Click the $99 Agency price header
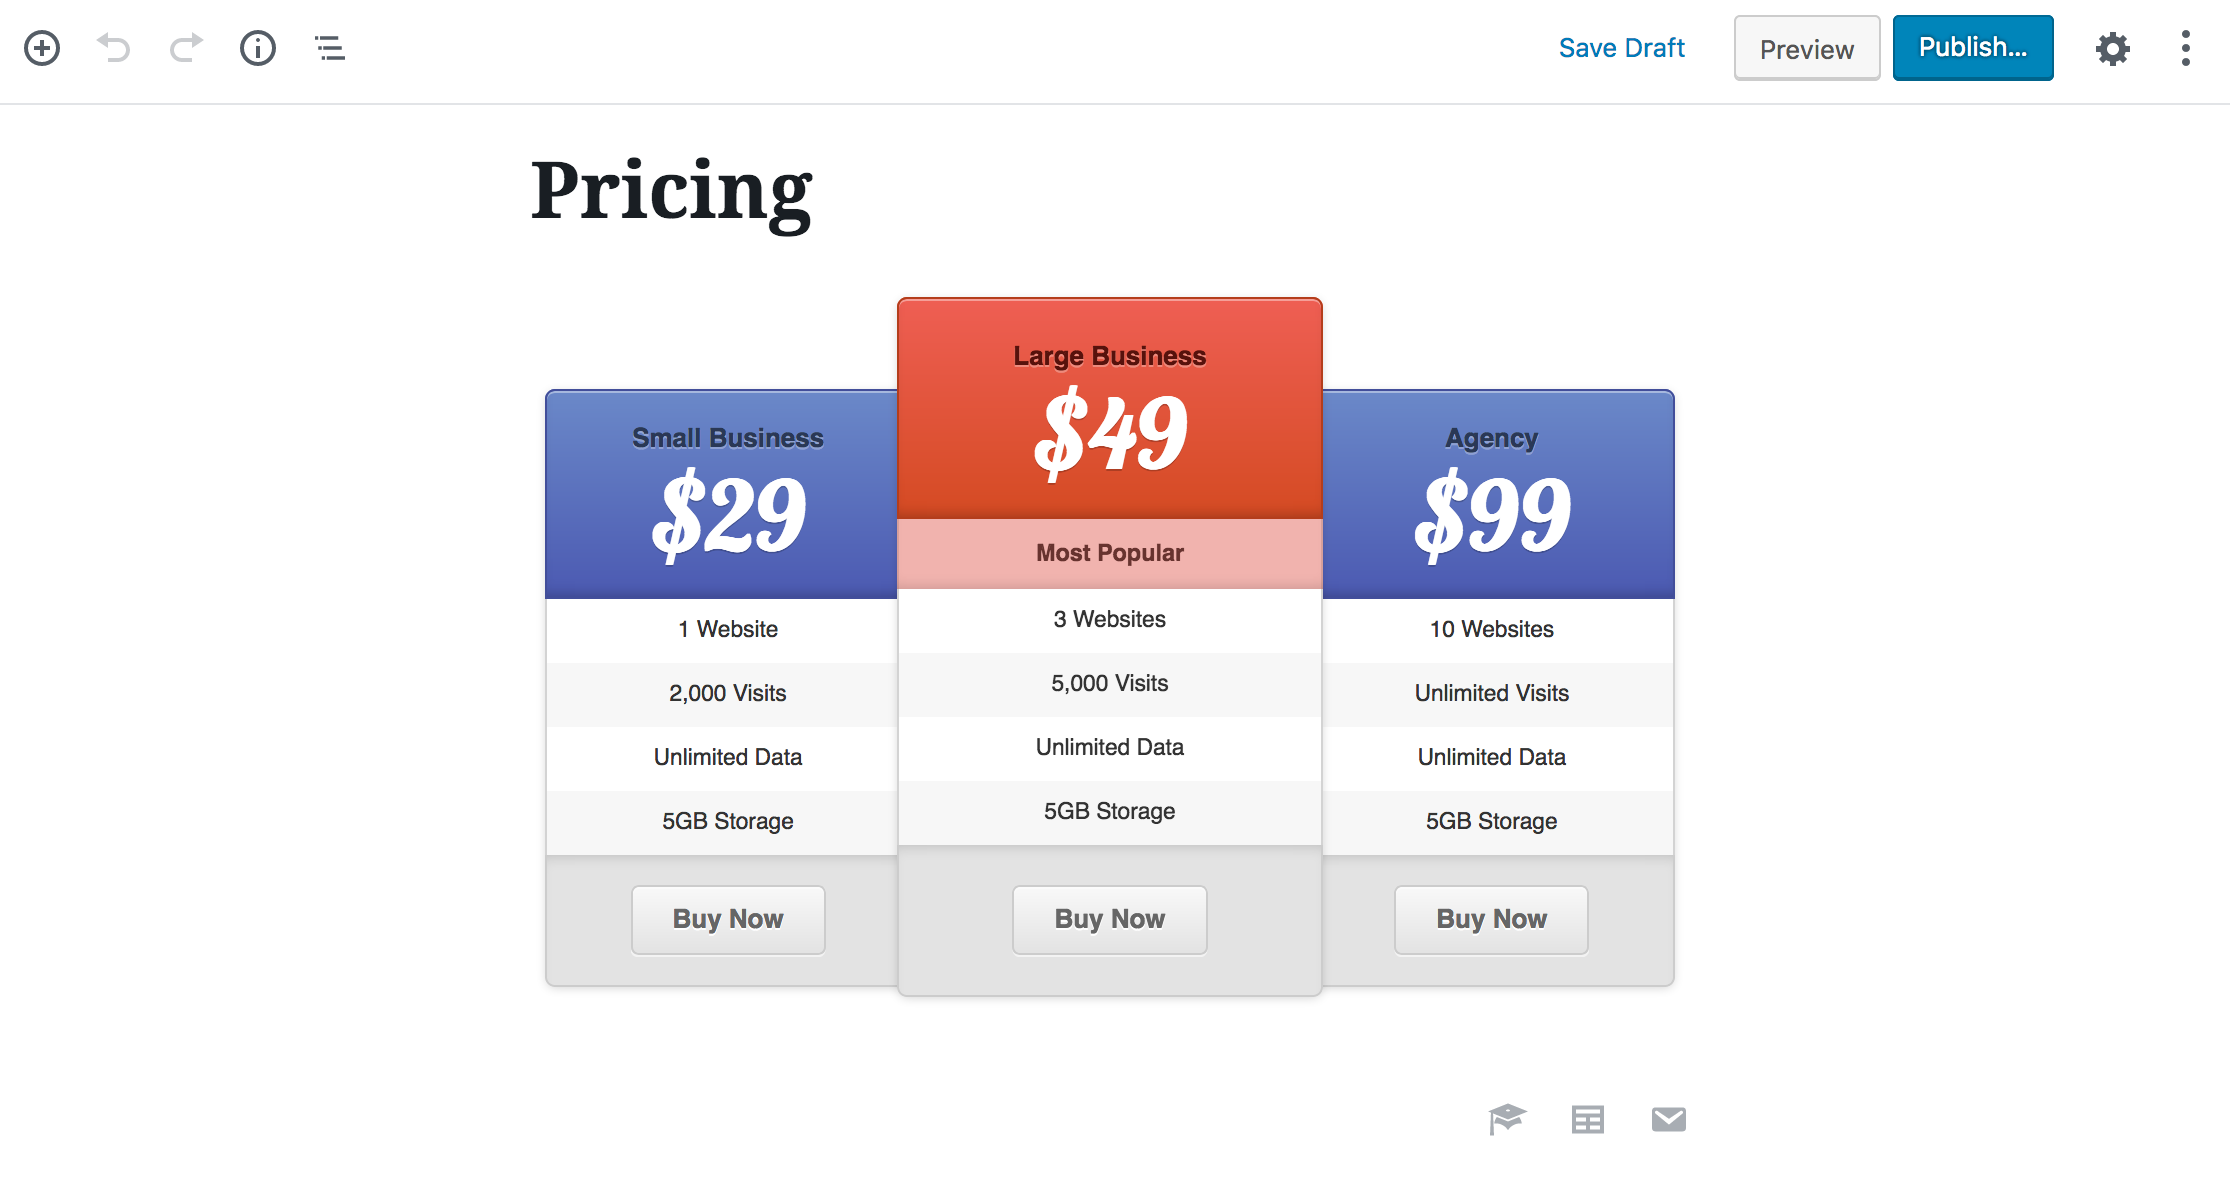2230x1185 pixels. 1492,512
